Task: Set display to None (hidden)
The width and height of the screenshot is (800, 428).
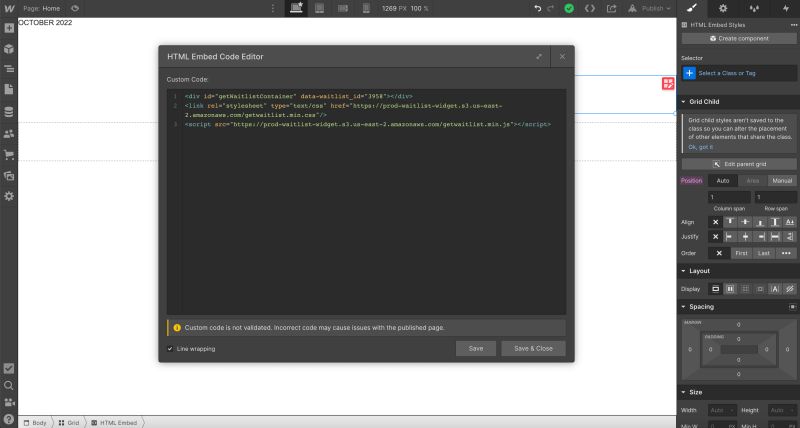Action: tap(790, 289)
